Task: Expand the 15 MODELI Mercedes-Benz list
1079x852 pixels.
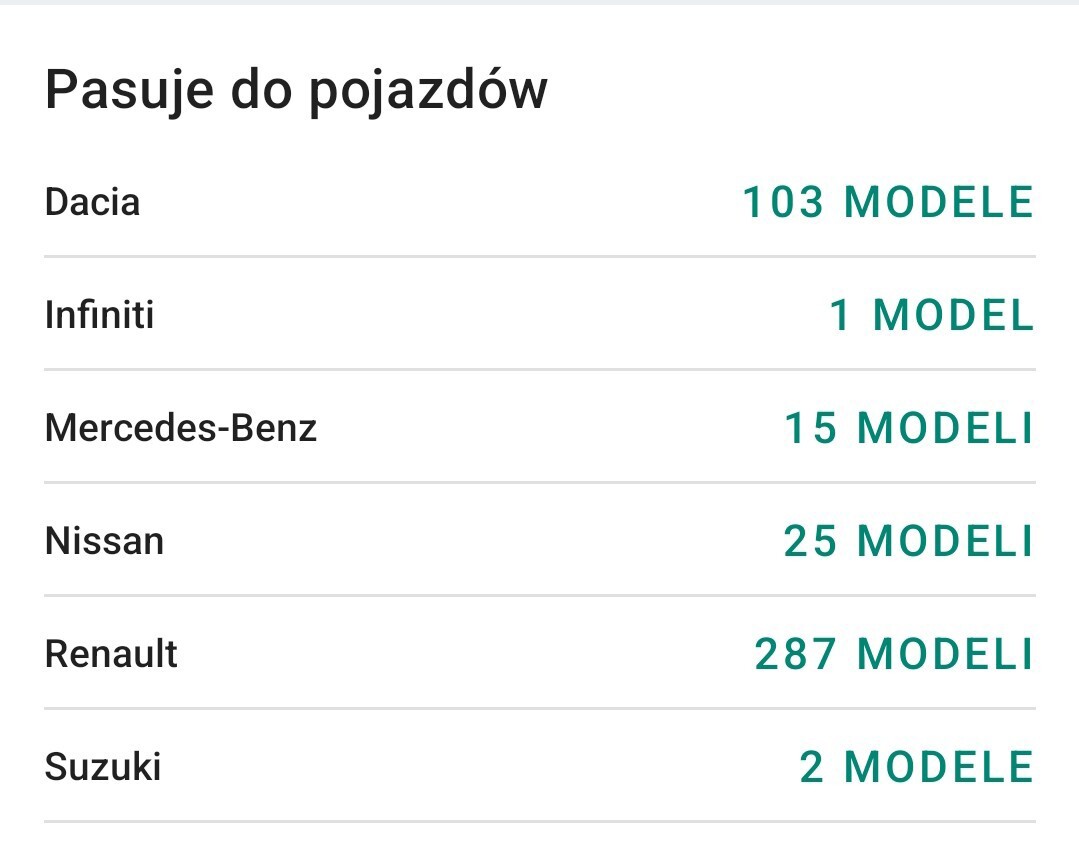Action: click(908, 429)
